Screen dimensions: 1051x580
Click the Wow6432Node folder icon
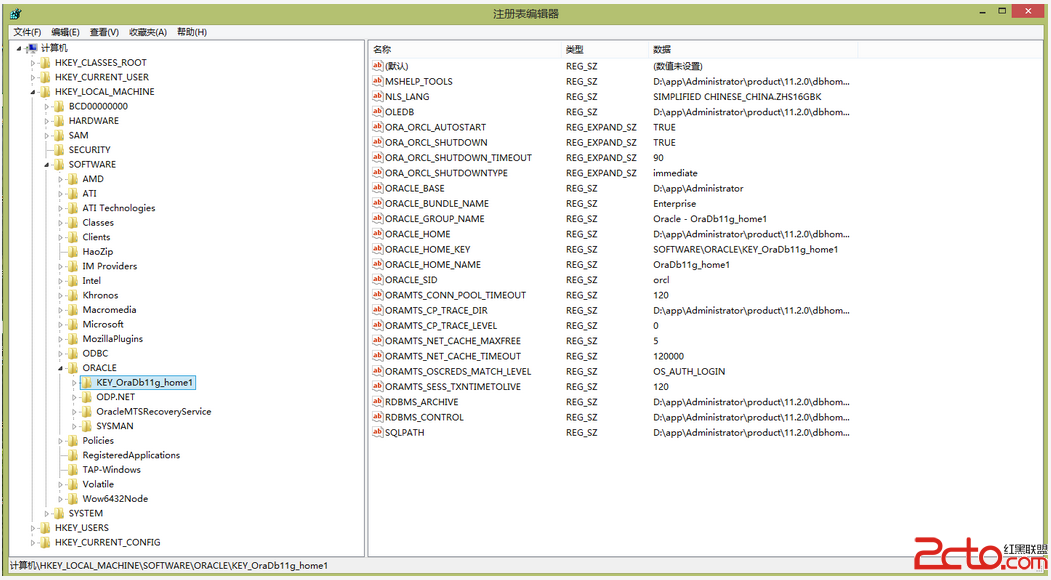73,499
